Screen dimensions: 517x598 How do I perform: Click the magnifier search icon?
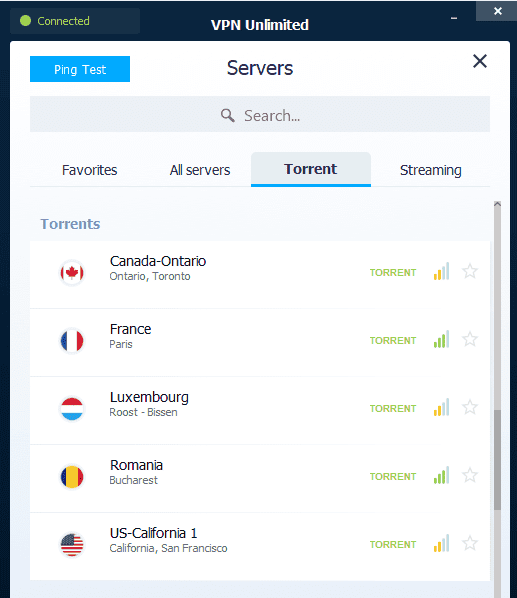(228, 115)
